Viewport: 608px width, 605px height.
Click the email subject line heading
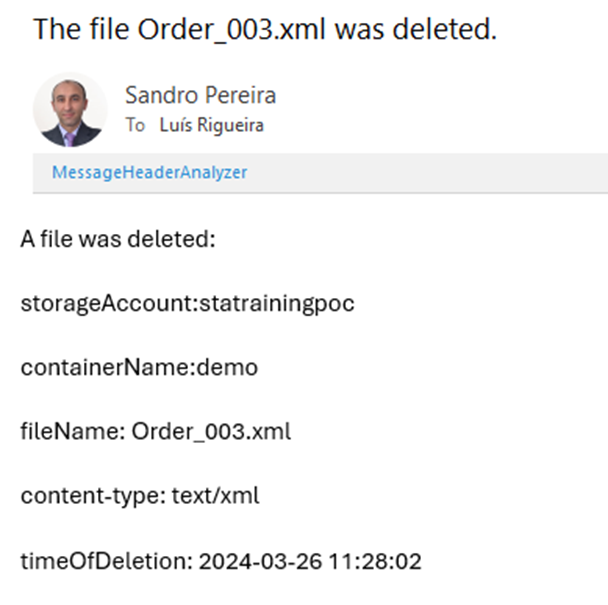265,29
